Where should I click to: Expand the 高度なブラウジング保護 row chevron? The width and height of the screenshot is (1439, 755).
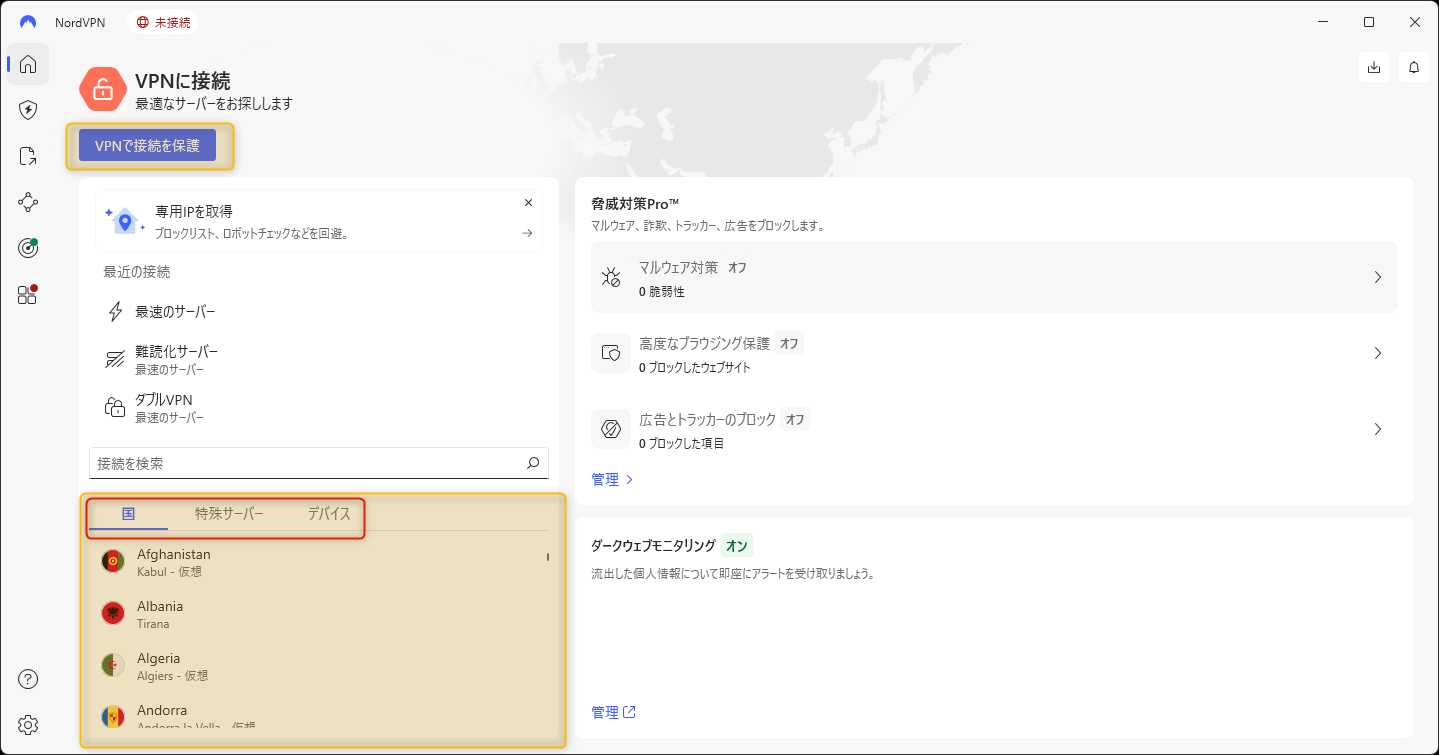pyautogui.click(x=1377, y=353)
